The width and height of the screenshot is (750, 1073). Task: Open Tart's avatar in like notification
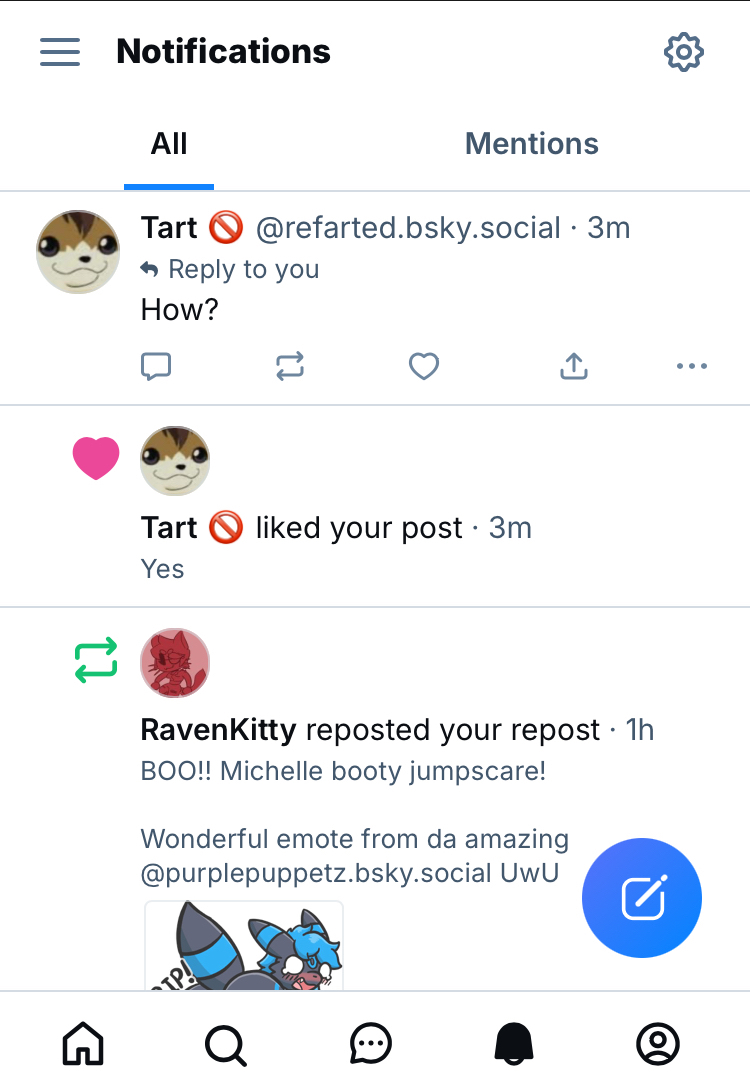point(175,460)
